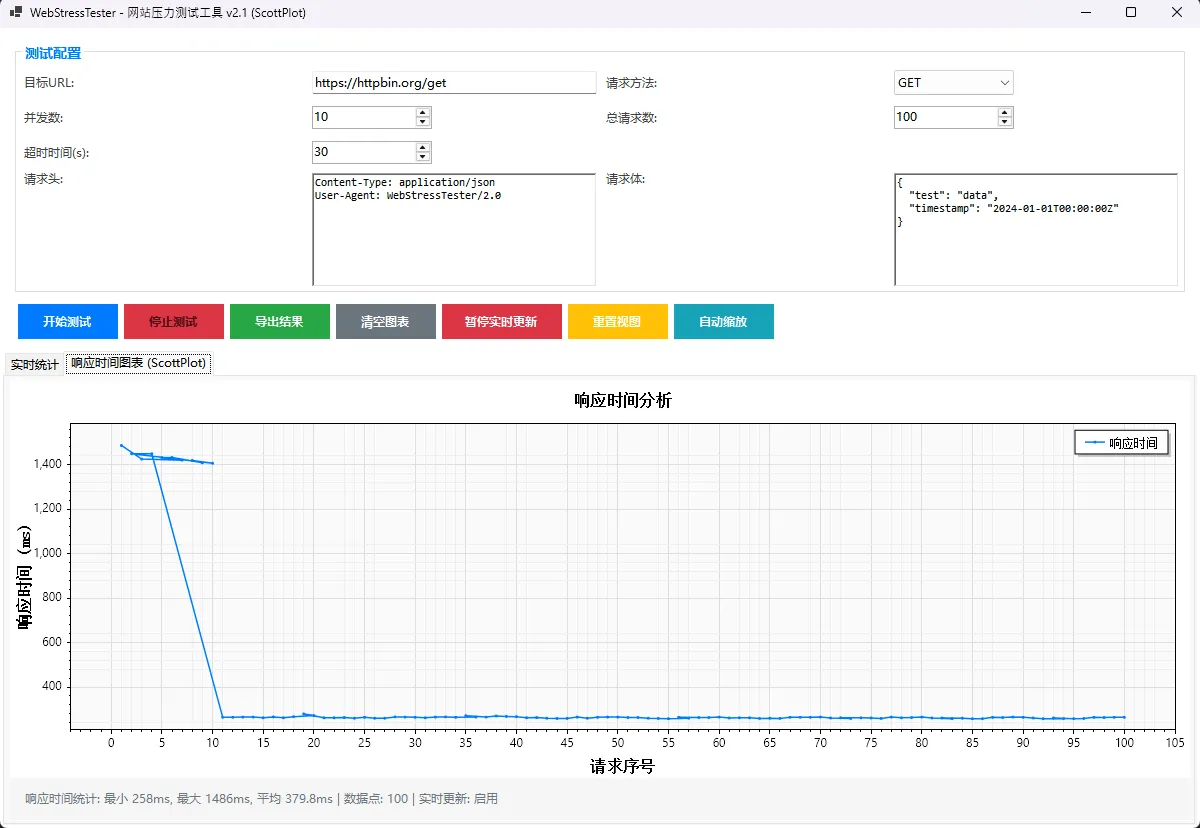Screen dimensions: 1200x828
Task: Select the 响应时间图表 (ScottPlot) tab
Action: 139,364
